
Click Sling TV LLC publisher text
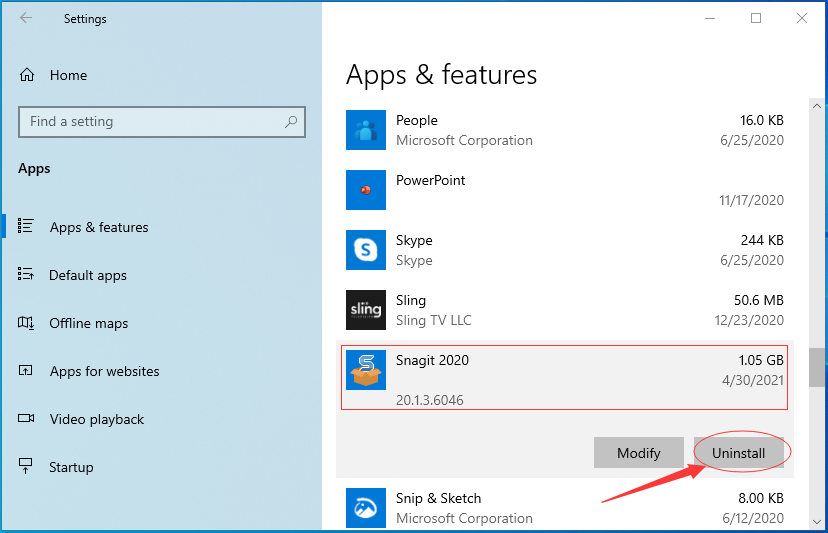click(434, 320)
